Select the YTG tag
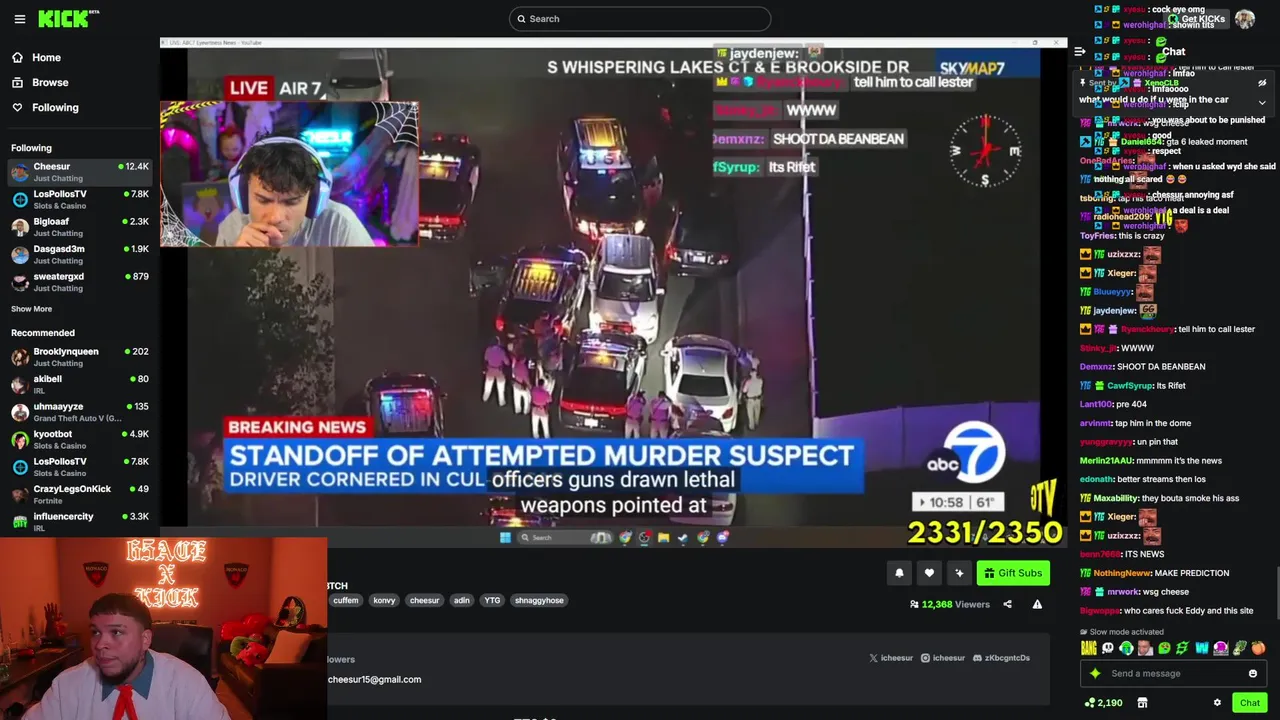 [x=492, y=600]
